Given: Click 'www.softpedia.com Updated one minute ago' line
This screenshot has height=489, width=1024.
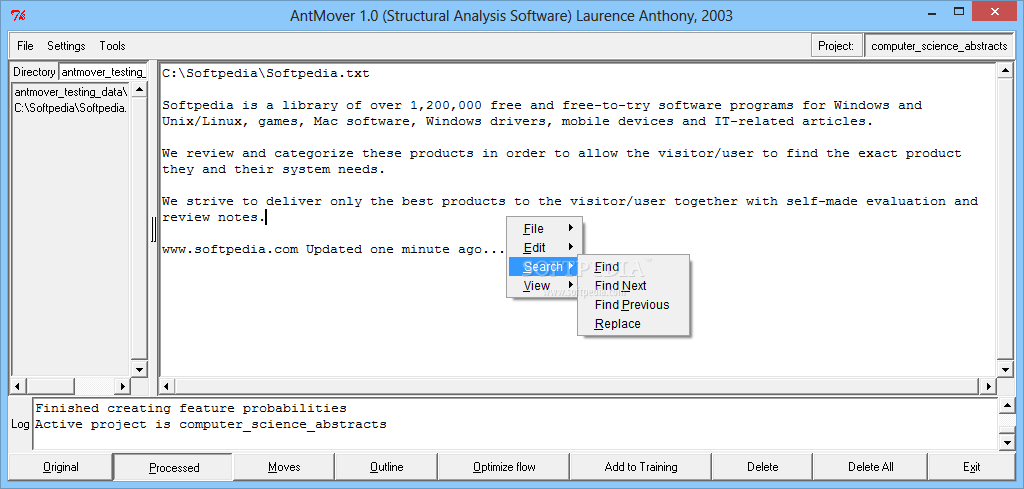Looking at the screenshot, I should point(334,249).
